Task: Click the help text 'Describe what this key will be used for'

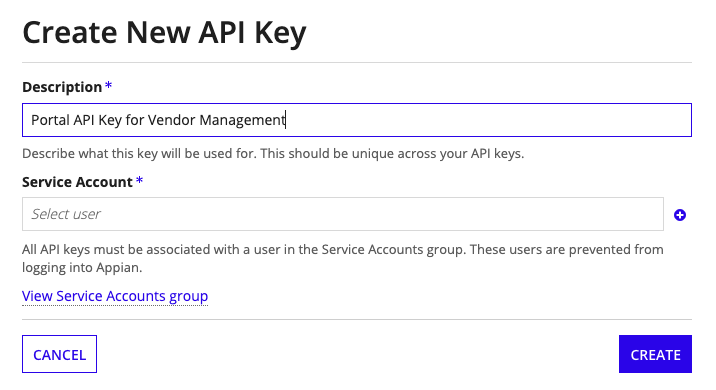Action: click(273, 153)
